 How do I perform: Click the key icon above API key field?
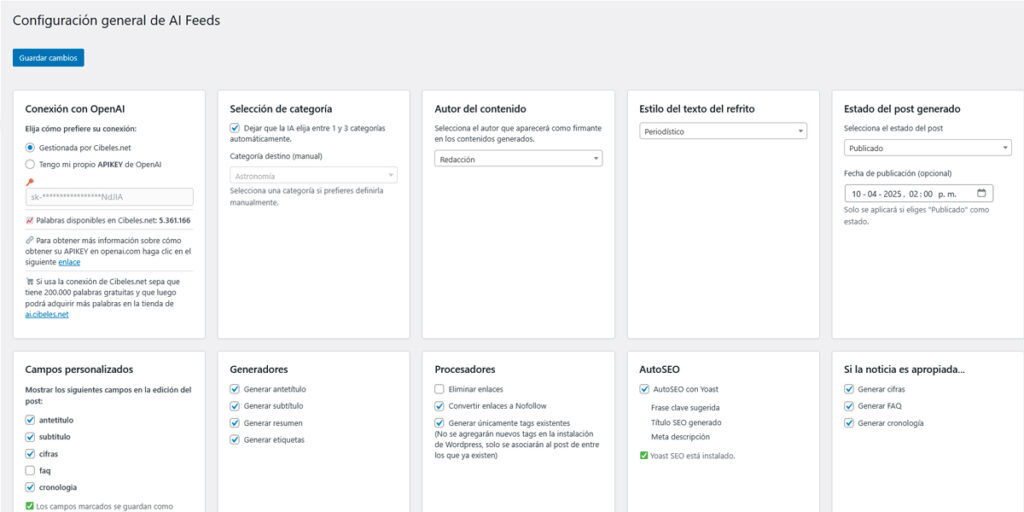tap(30, 183)
